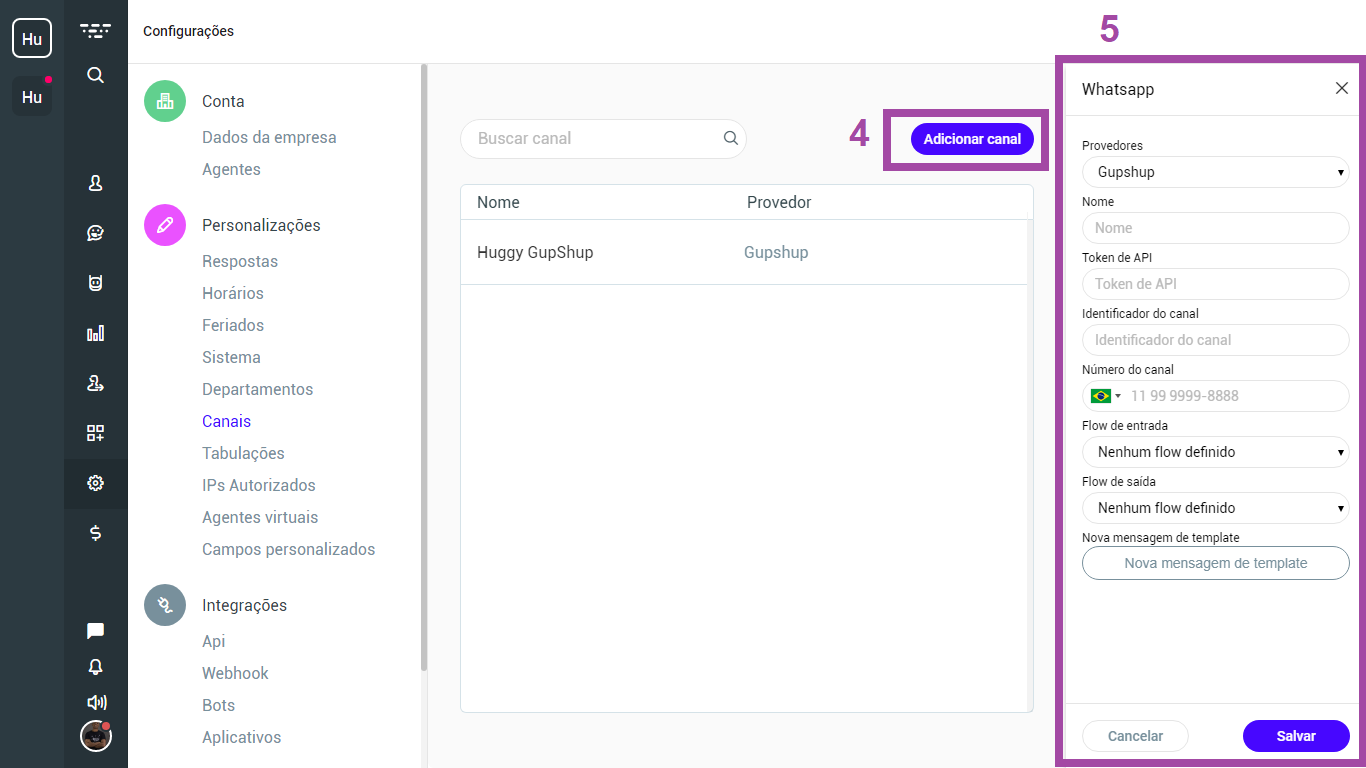Go to Horários settings
This screenshot has width=1366, height=768.
coord(233,293)
